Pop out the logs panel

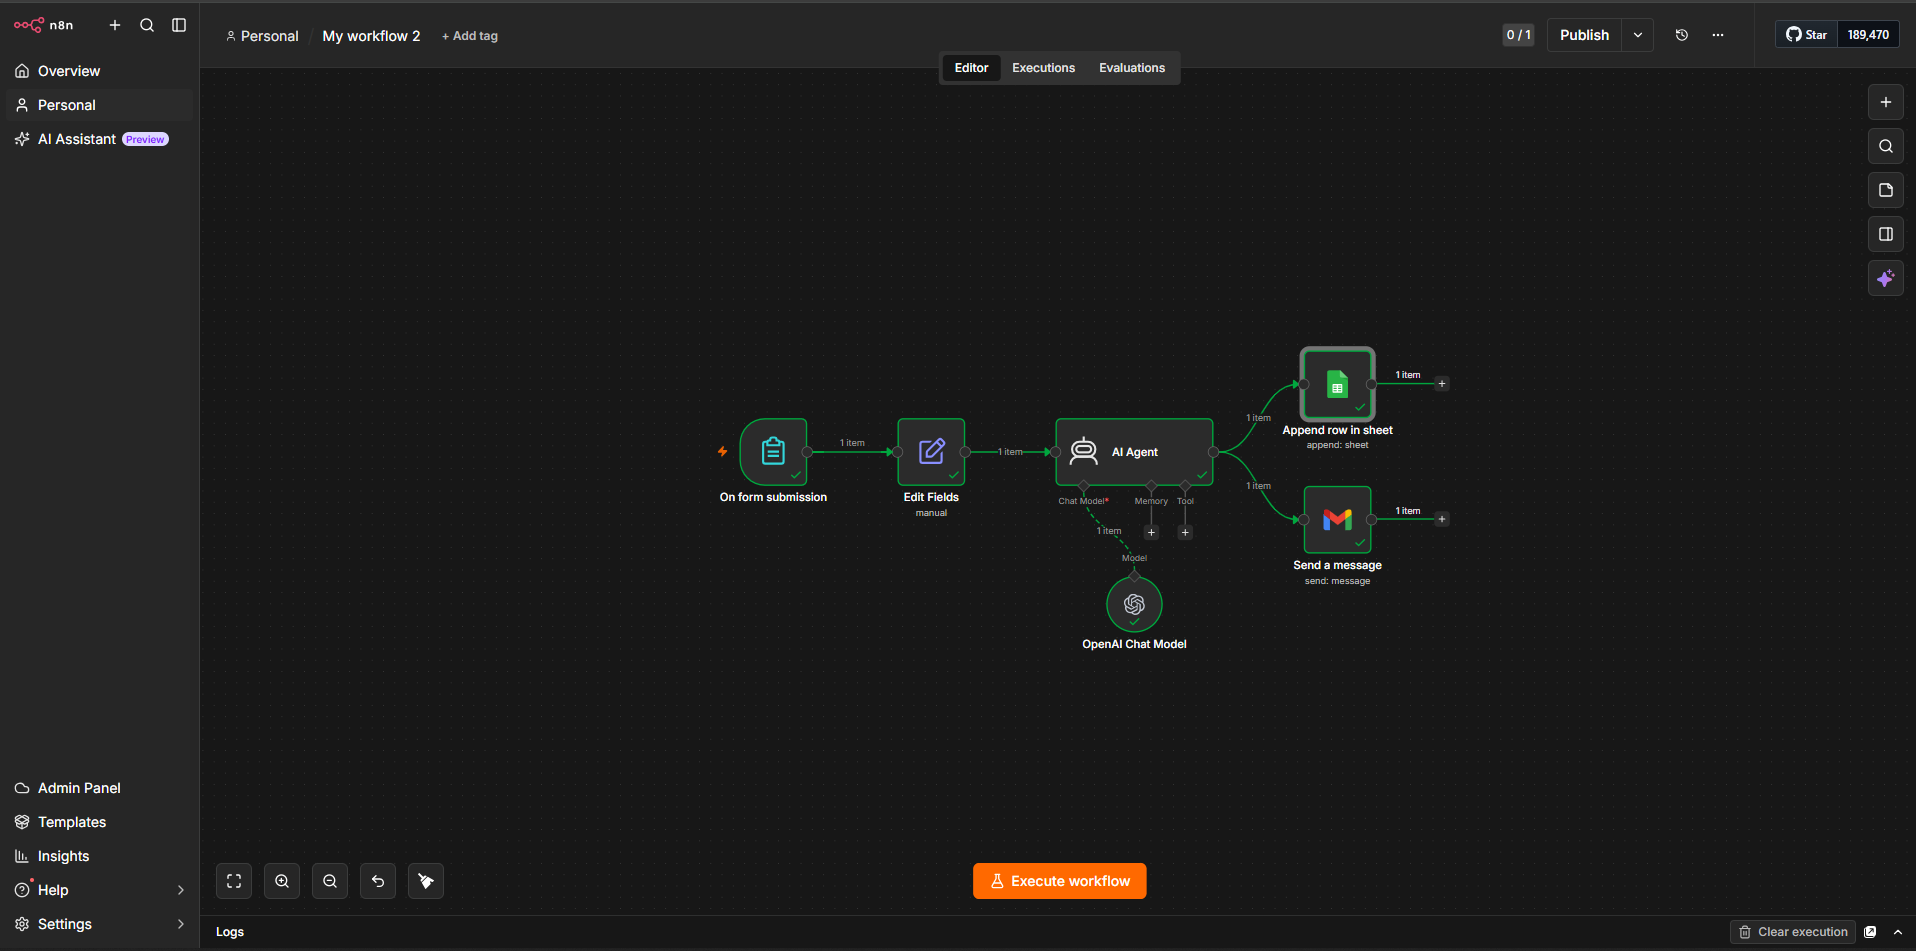(1870, 932)
